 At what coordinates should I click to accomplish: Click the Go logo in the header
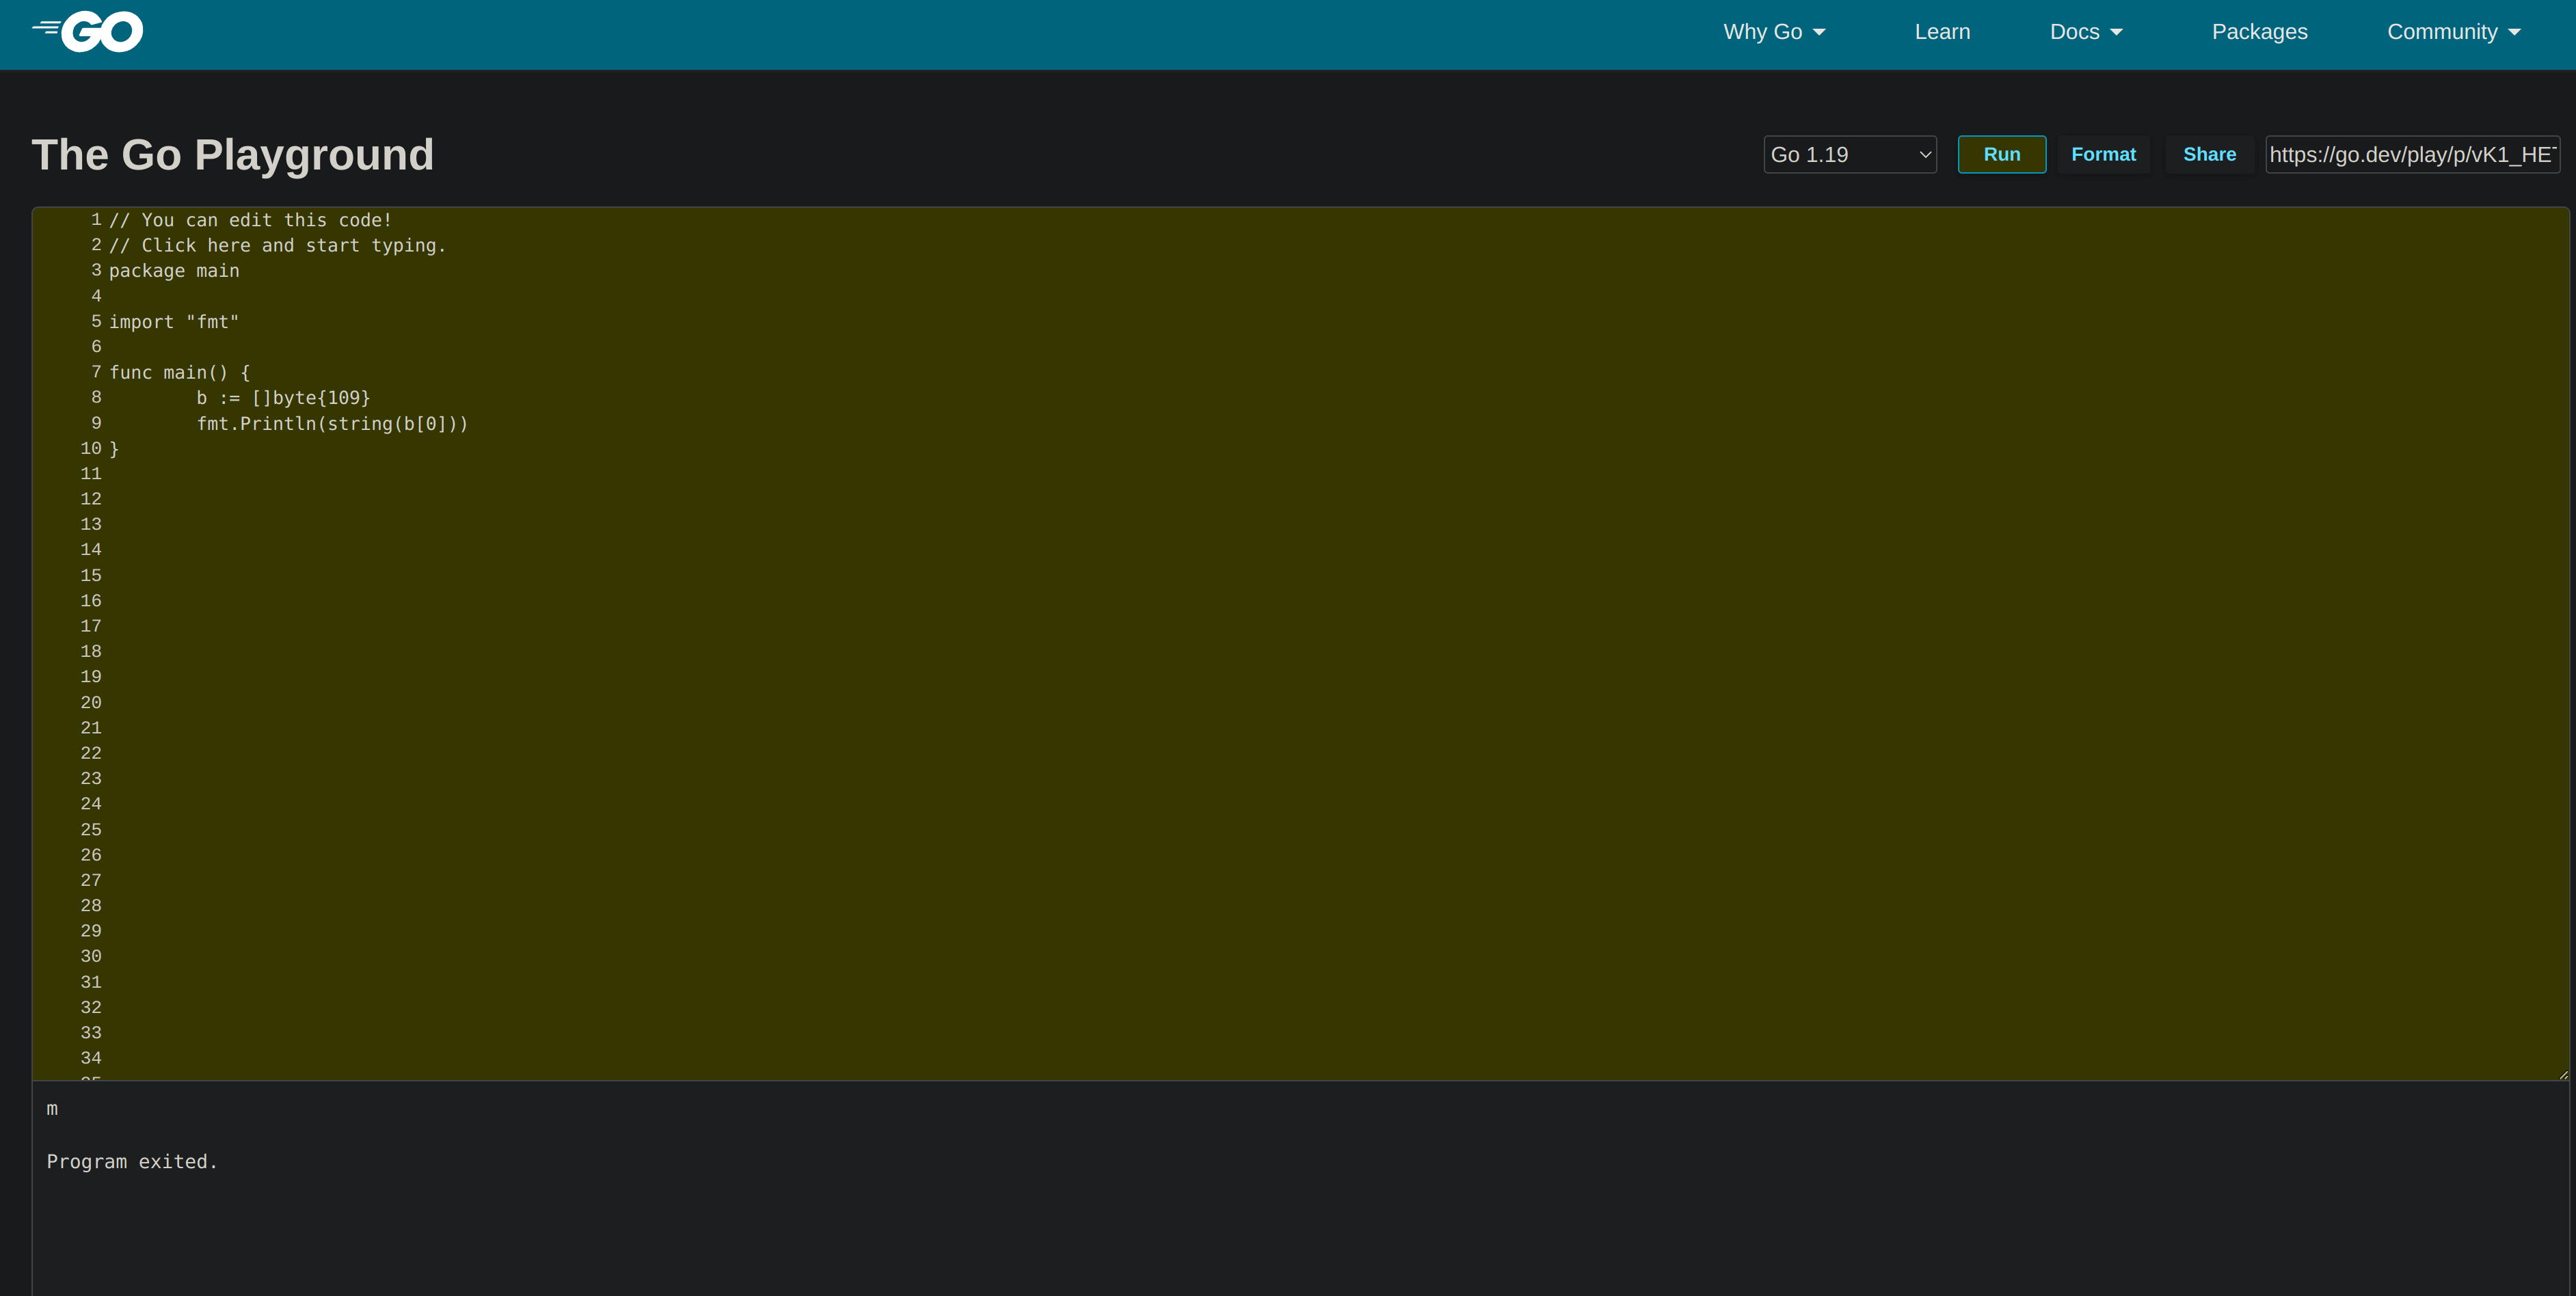[88, 31]
